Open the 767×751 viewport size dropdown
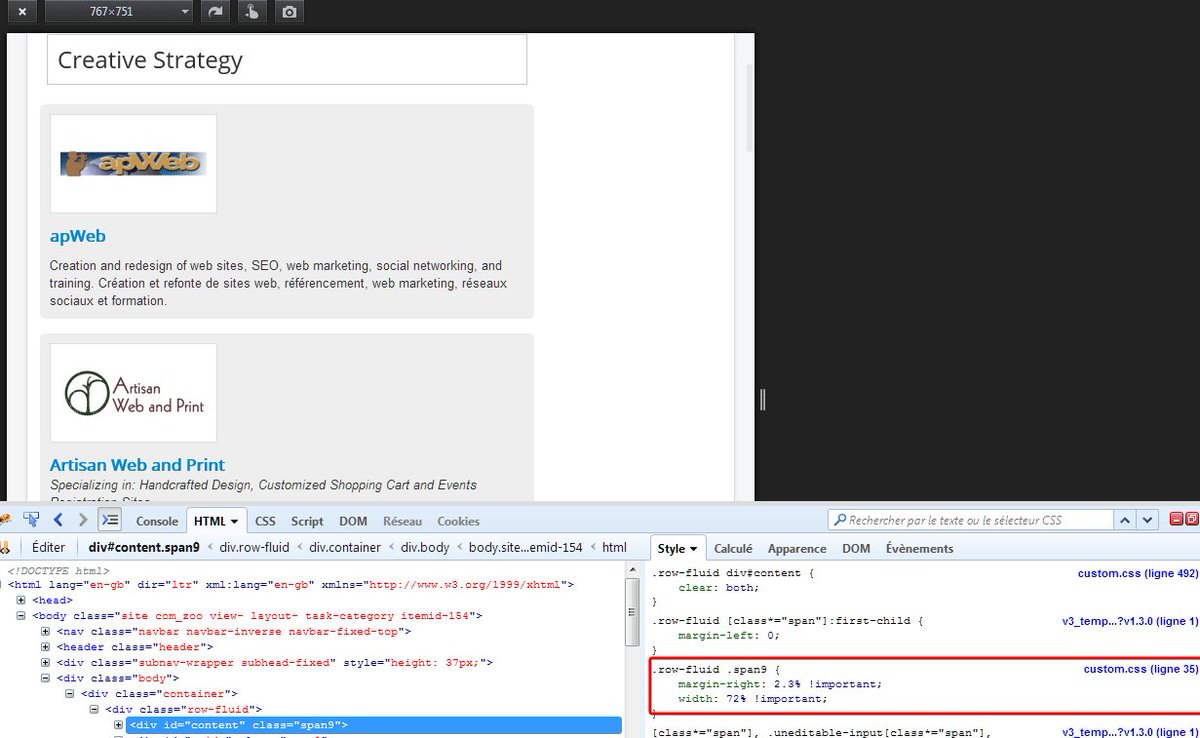 click(x=120, y=12)
